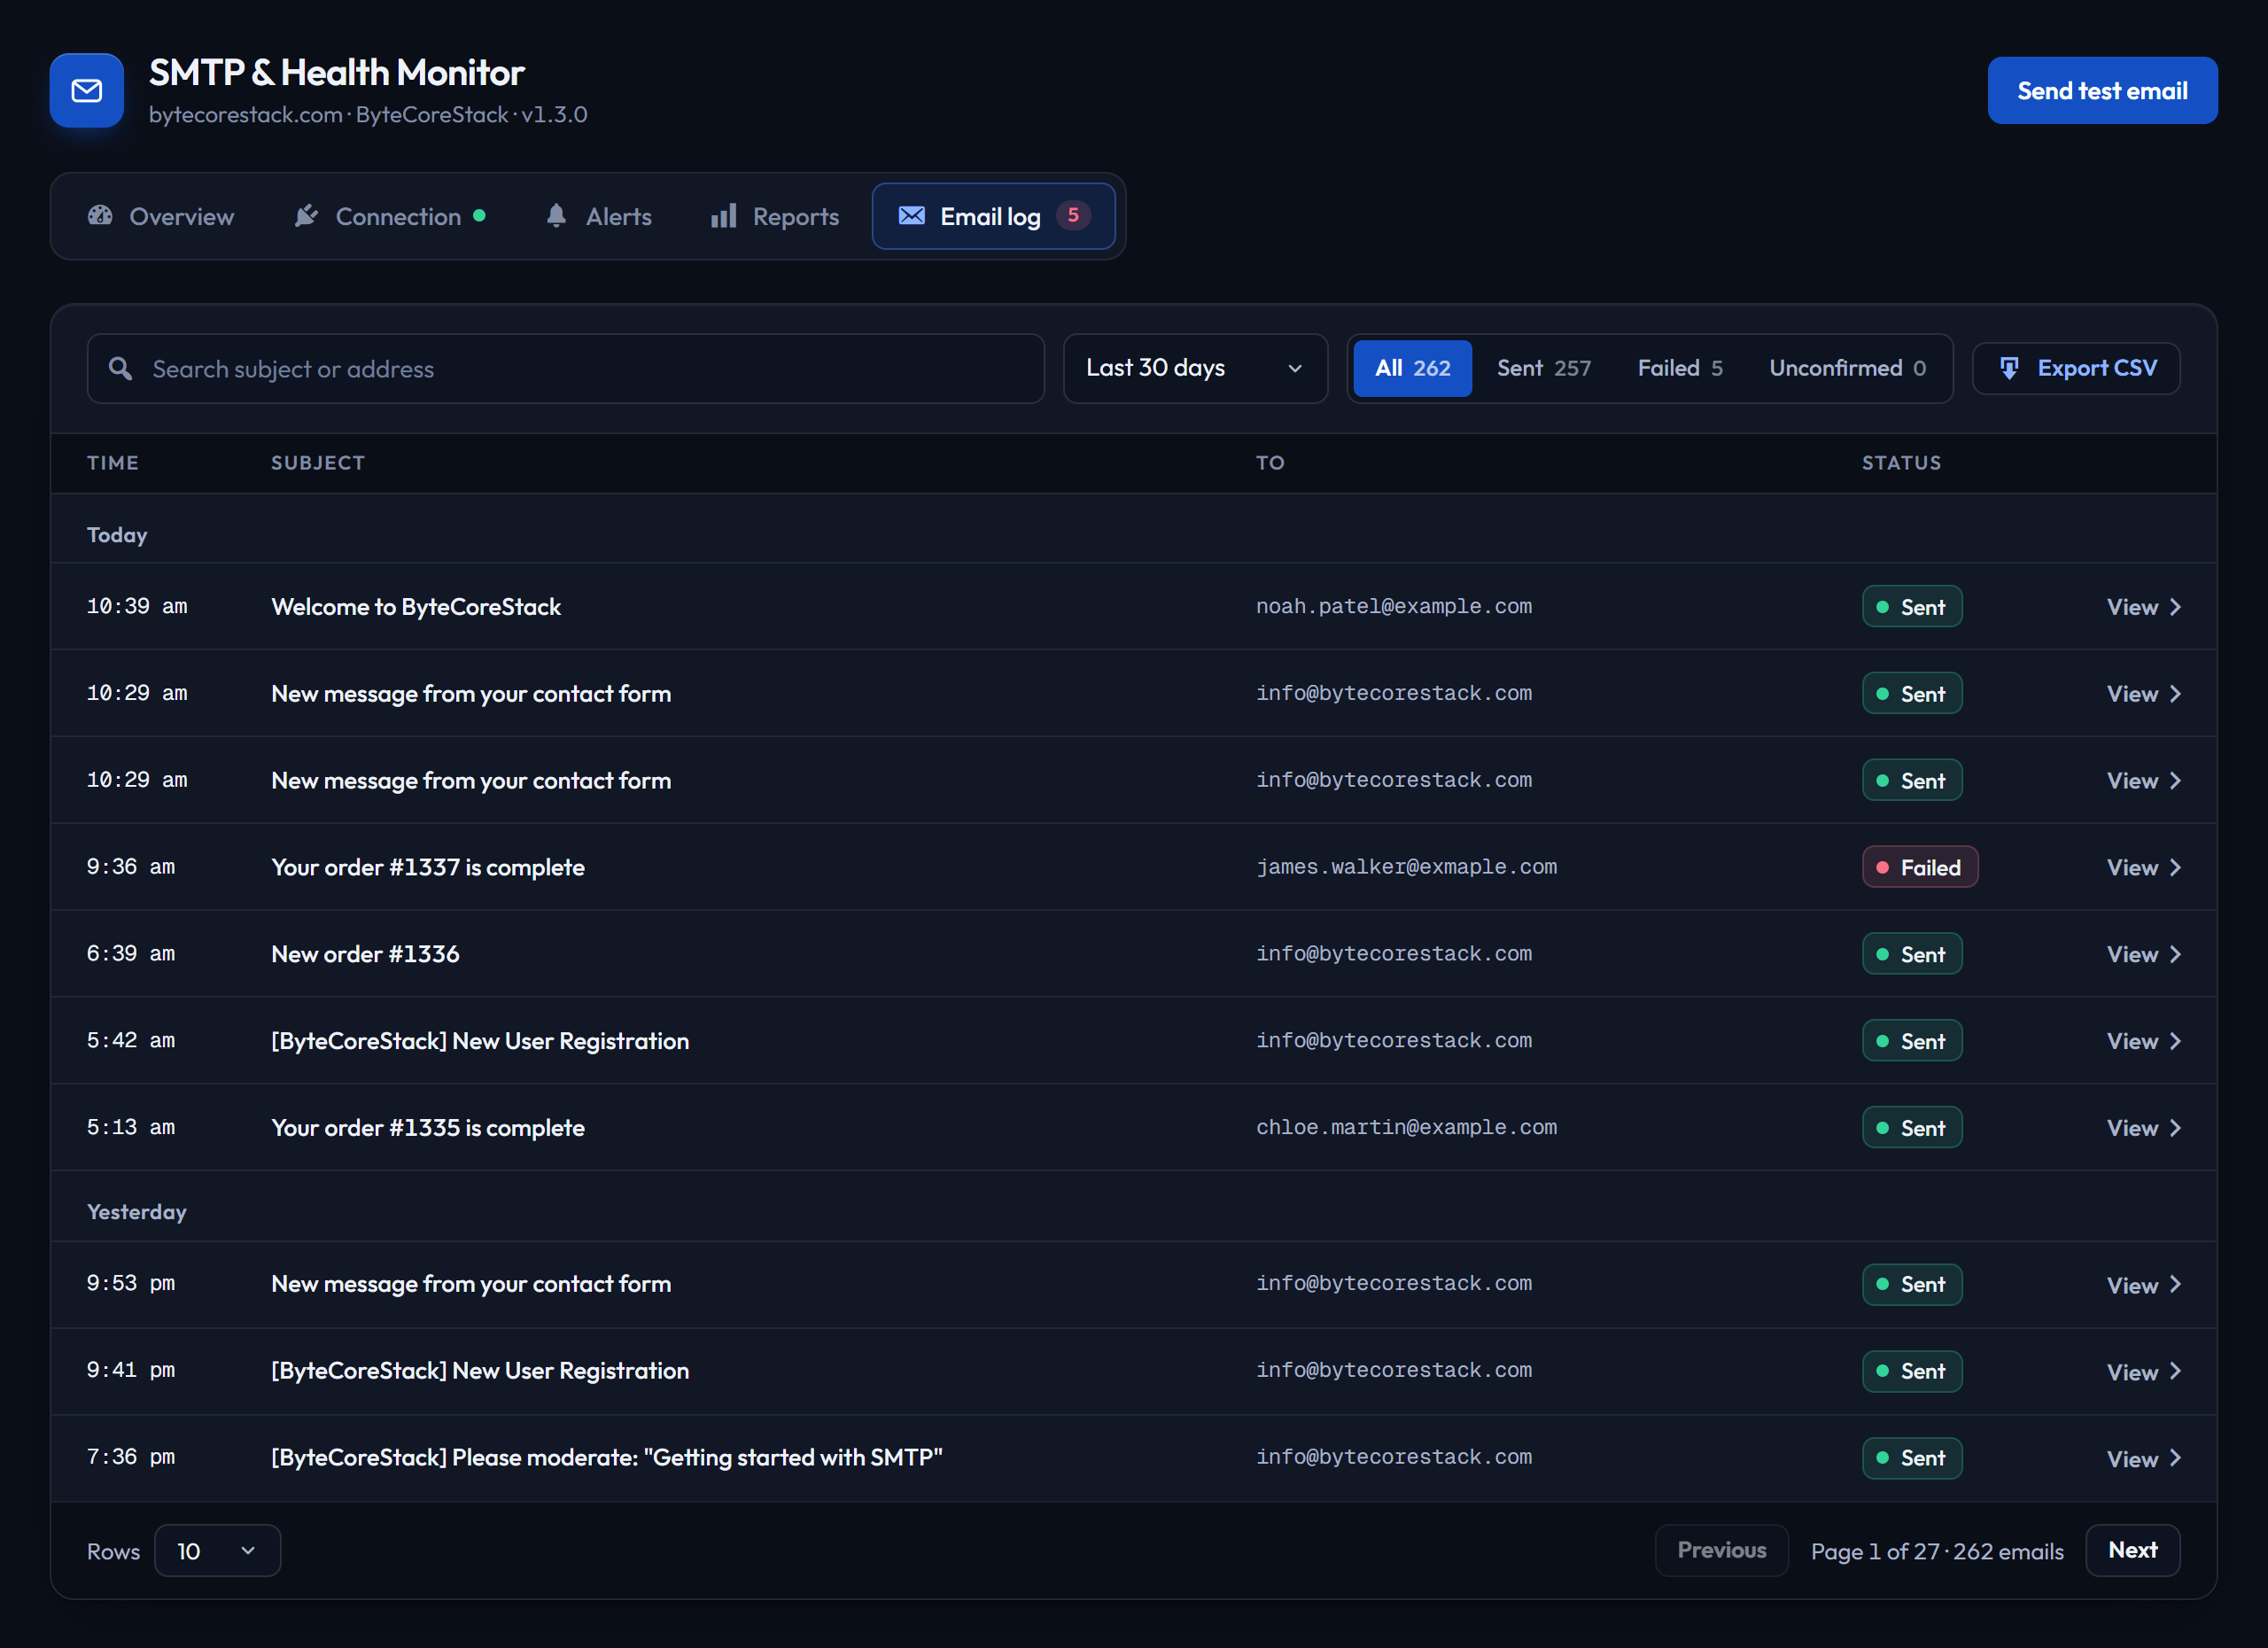Screen dimensions: 2268x1648
Task: Go to the Next page
Action: click(2132, 1551)
